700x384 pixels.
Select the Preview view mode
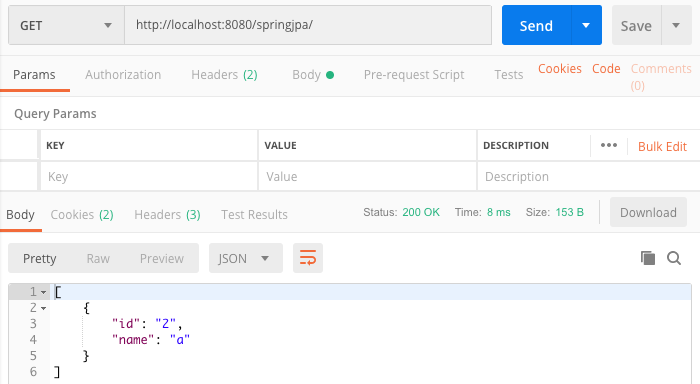tap(162, 259)
